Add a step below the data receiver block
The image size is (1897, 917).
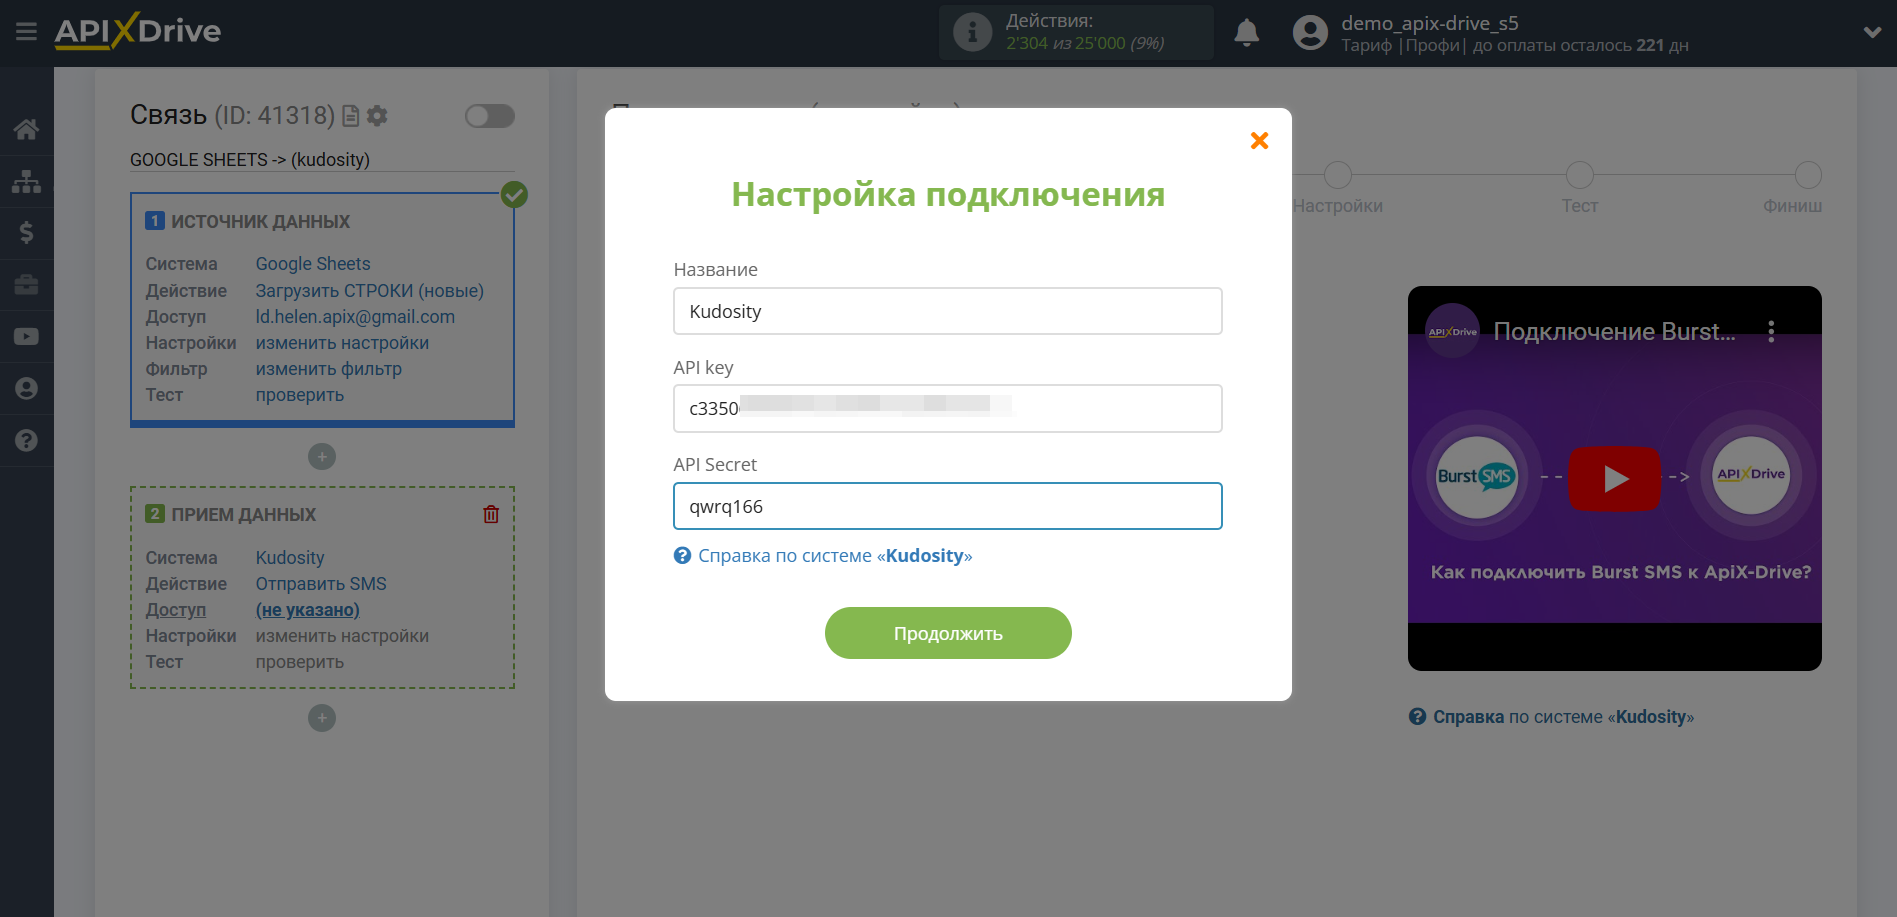point(322,718)
